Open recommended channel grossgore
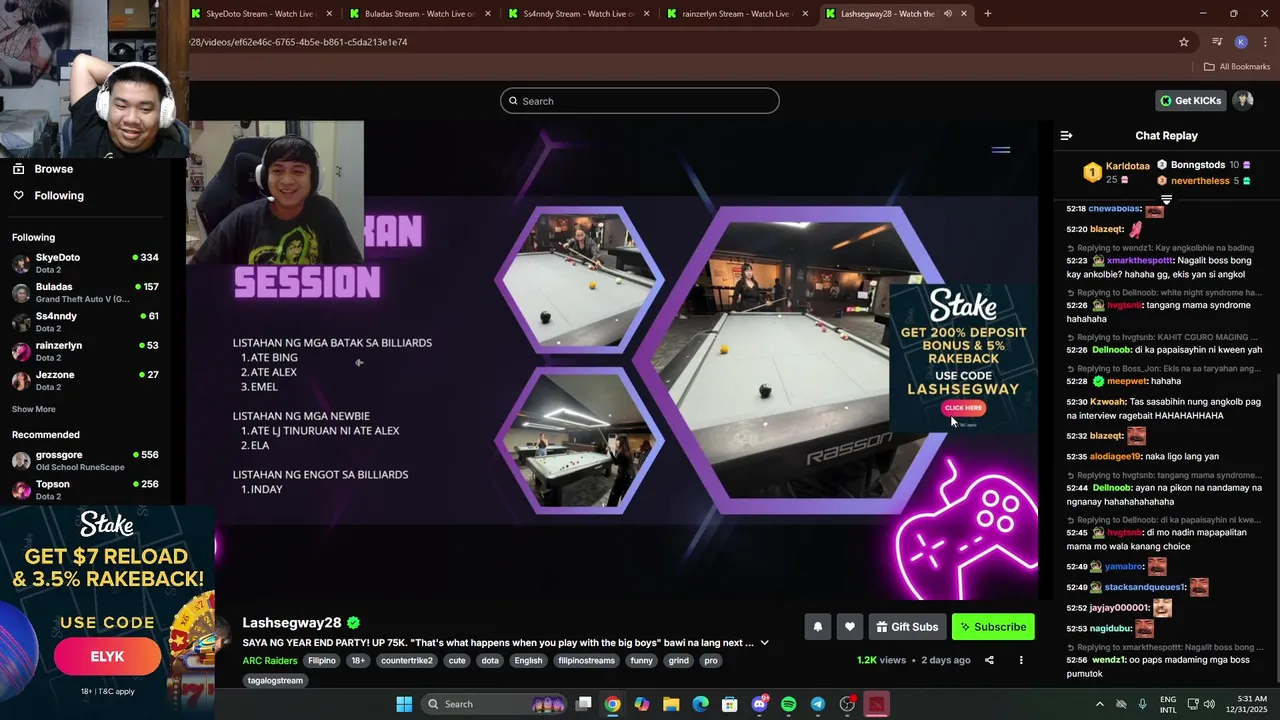Viewport: 1280px width, 720px height. coord(85,460)
